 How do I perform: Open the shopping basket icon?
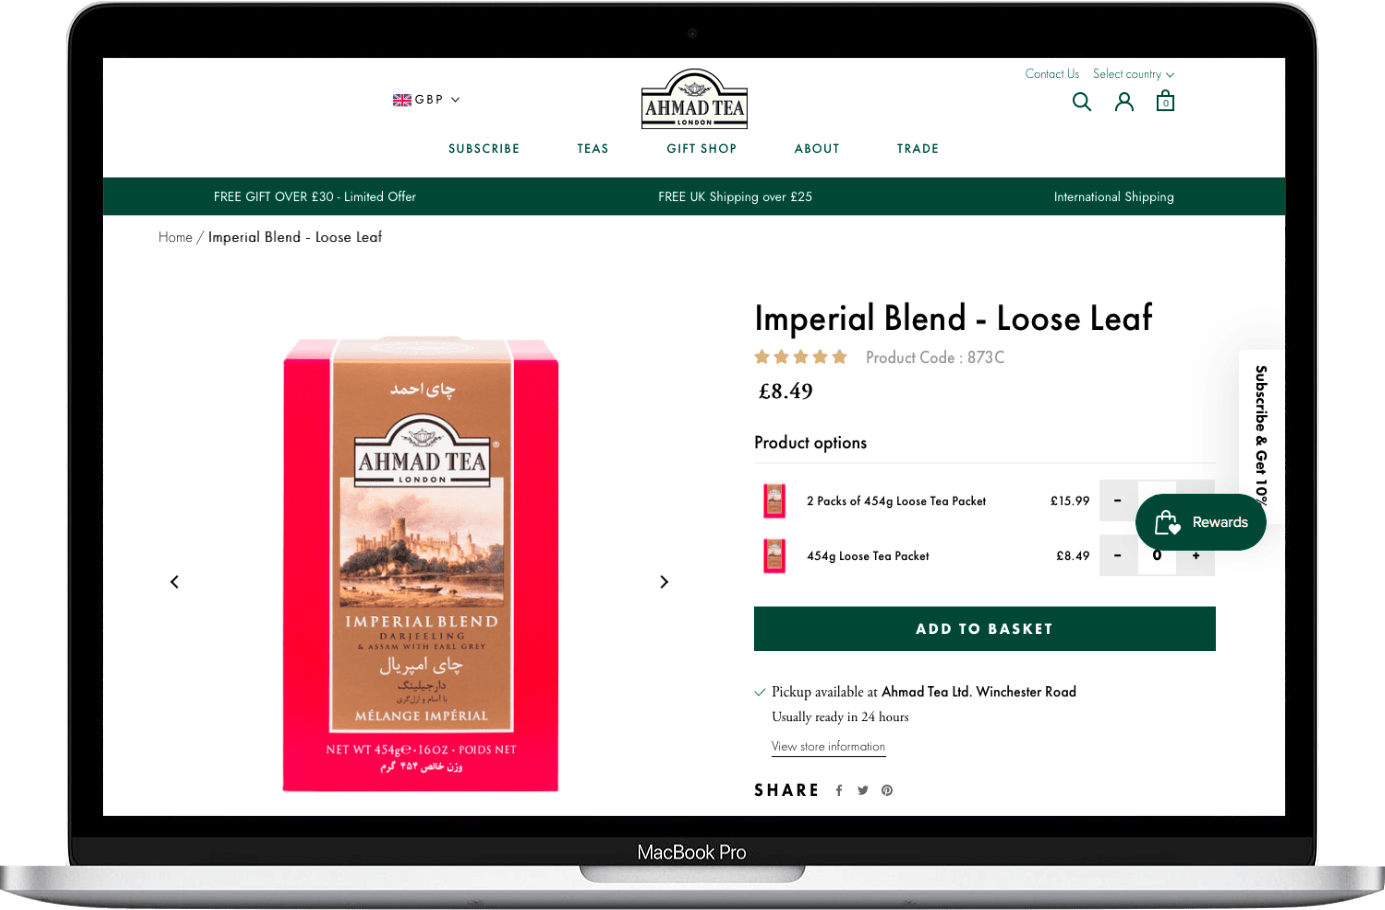coord(1164,101)
